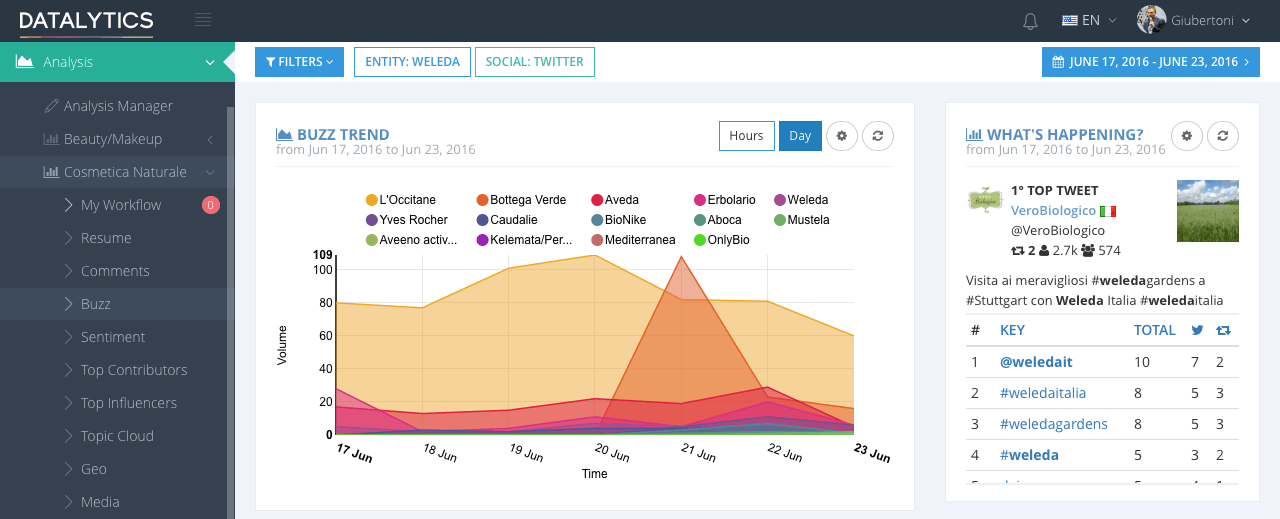Open Buzz Trend settings gear
The height and width of the screenshot is (519, 1280).
(842, 136)
